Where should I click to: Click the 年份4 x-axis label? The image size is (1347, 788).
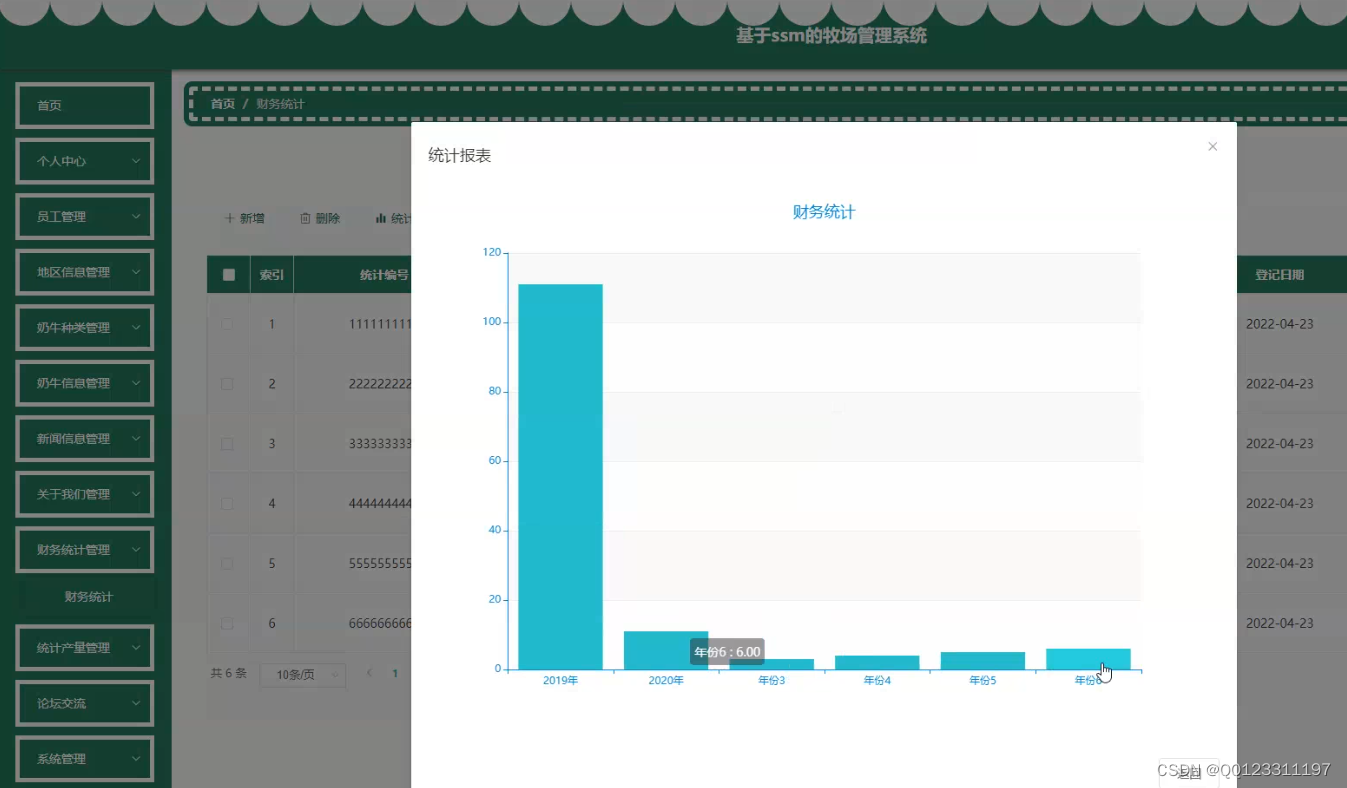pyautogui.click(x=877, y=681)
